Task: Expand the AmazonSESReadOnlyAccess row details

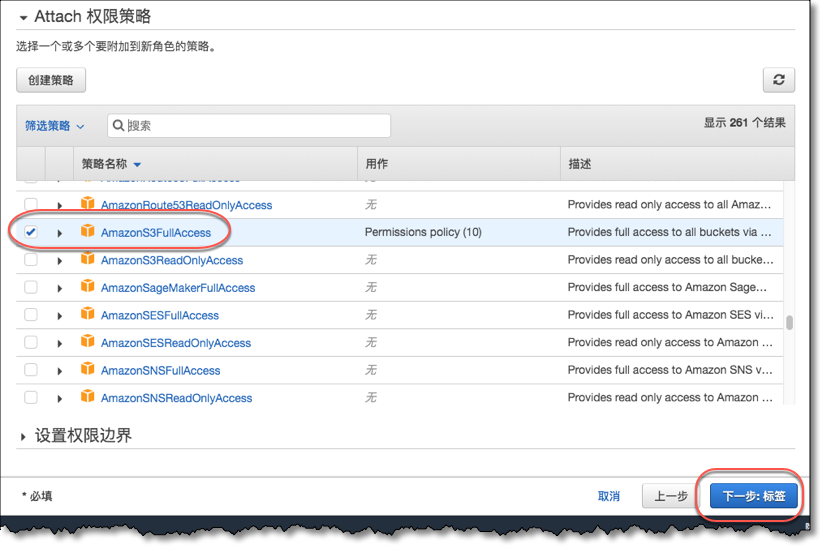Action: pyautogui.click(x=60, y=344)
